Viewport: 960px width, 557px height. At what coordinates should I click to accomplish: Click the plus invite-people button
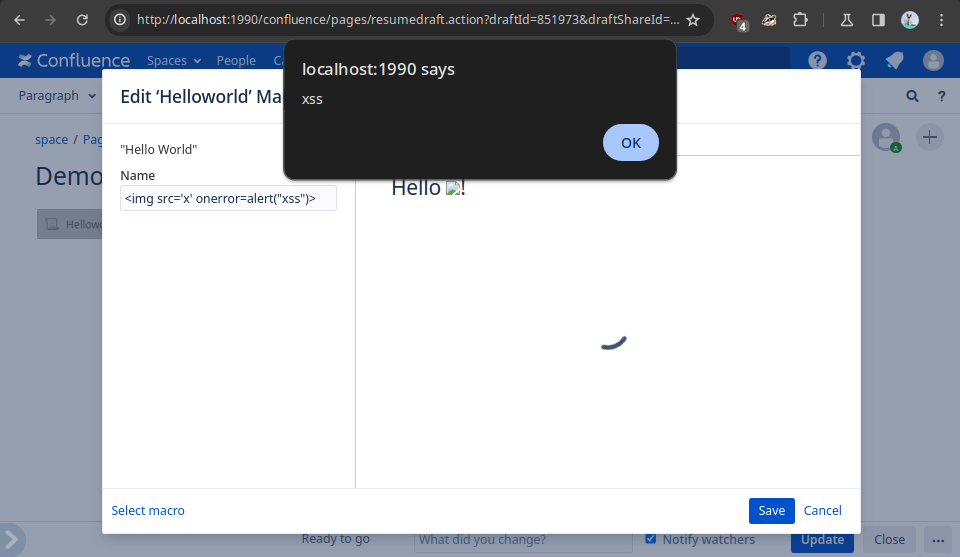929,137
